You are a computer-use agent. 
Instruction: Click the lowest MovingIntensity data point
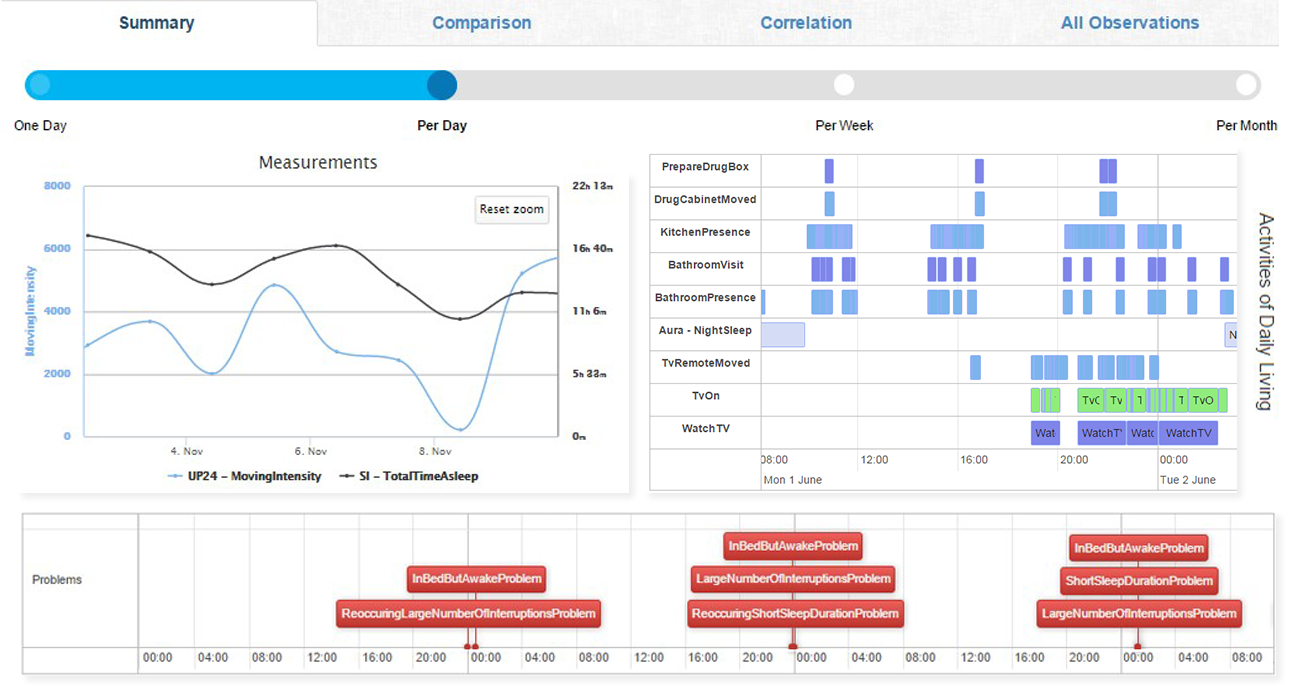tap(460, 429)
